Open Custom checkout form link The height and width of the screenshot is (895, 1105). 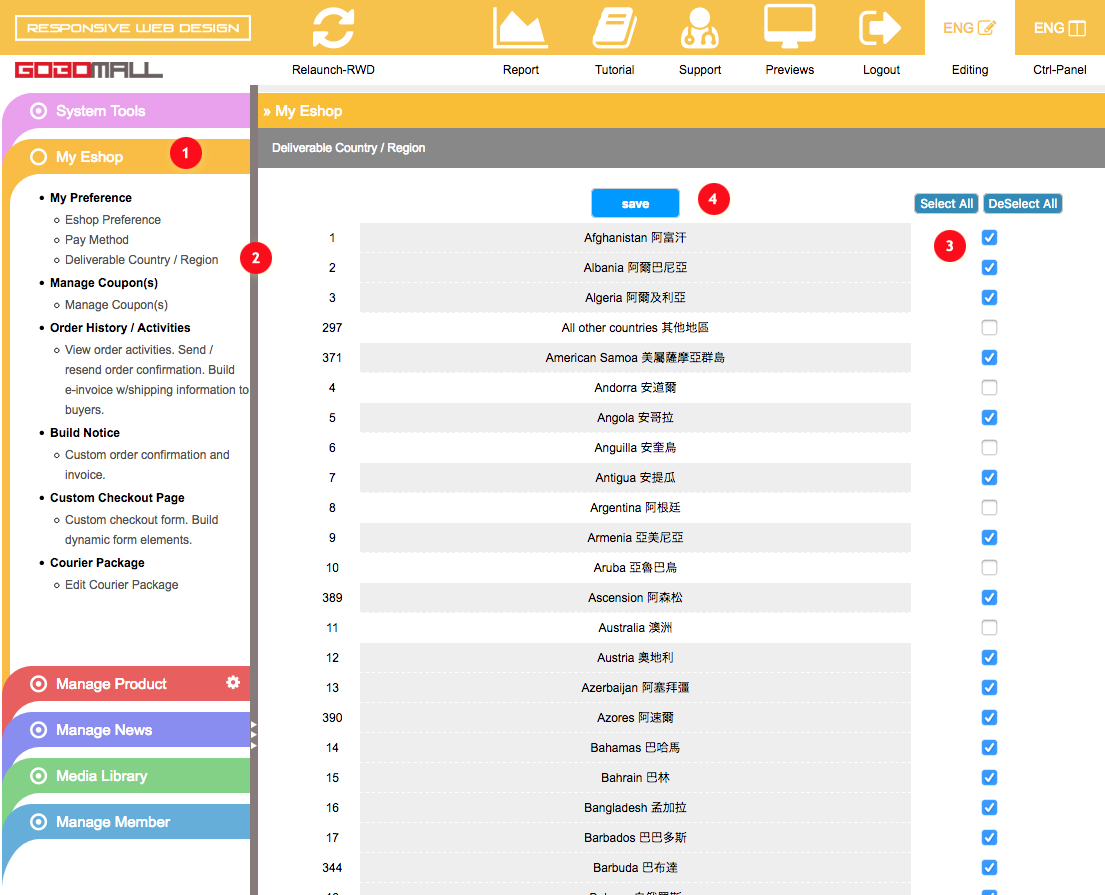click(x=142, y=529)
